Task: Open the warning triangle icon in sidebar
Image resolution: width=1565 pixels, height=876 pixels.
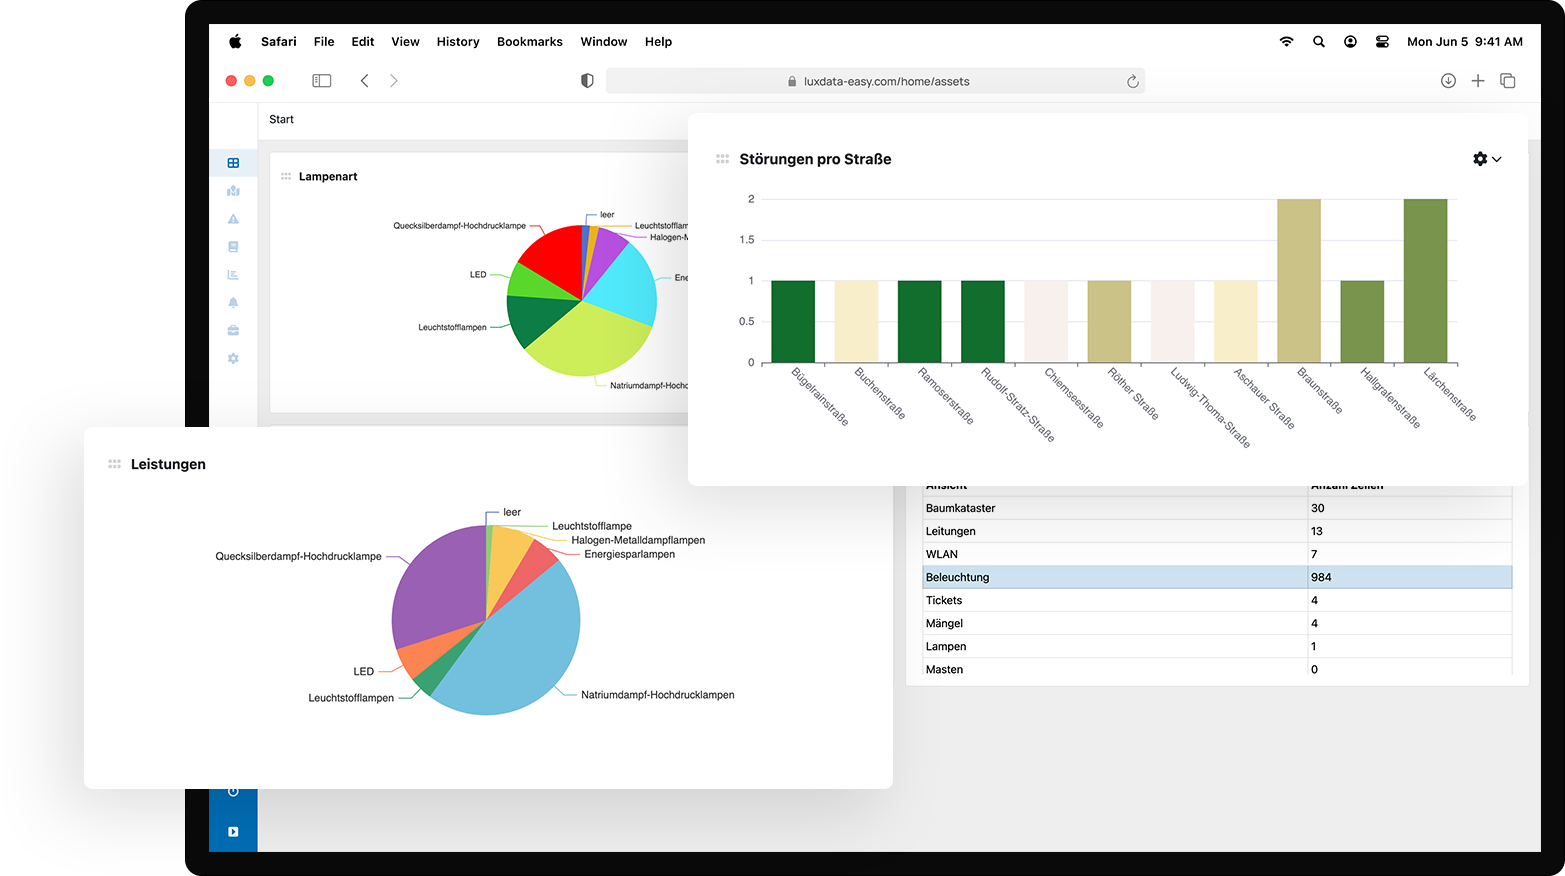Action: coord(233,219)
